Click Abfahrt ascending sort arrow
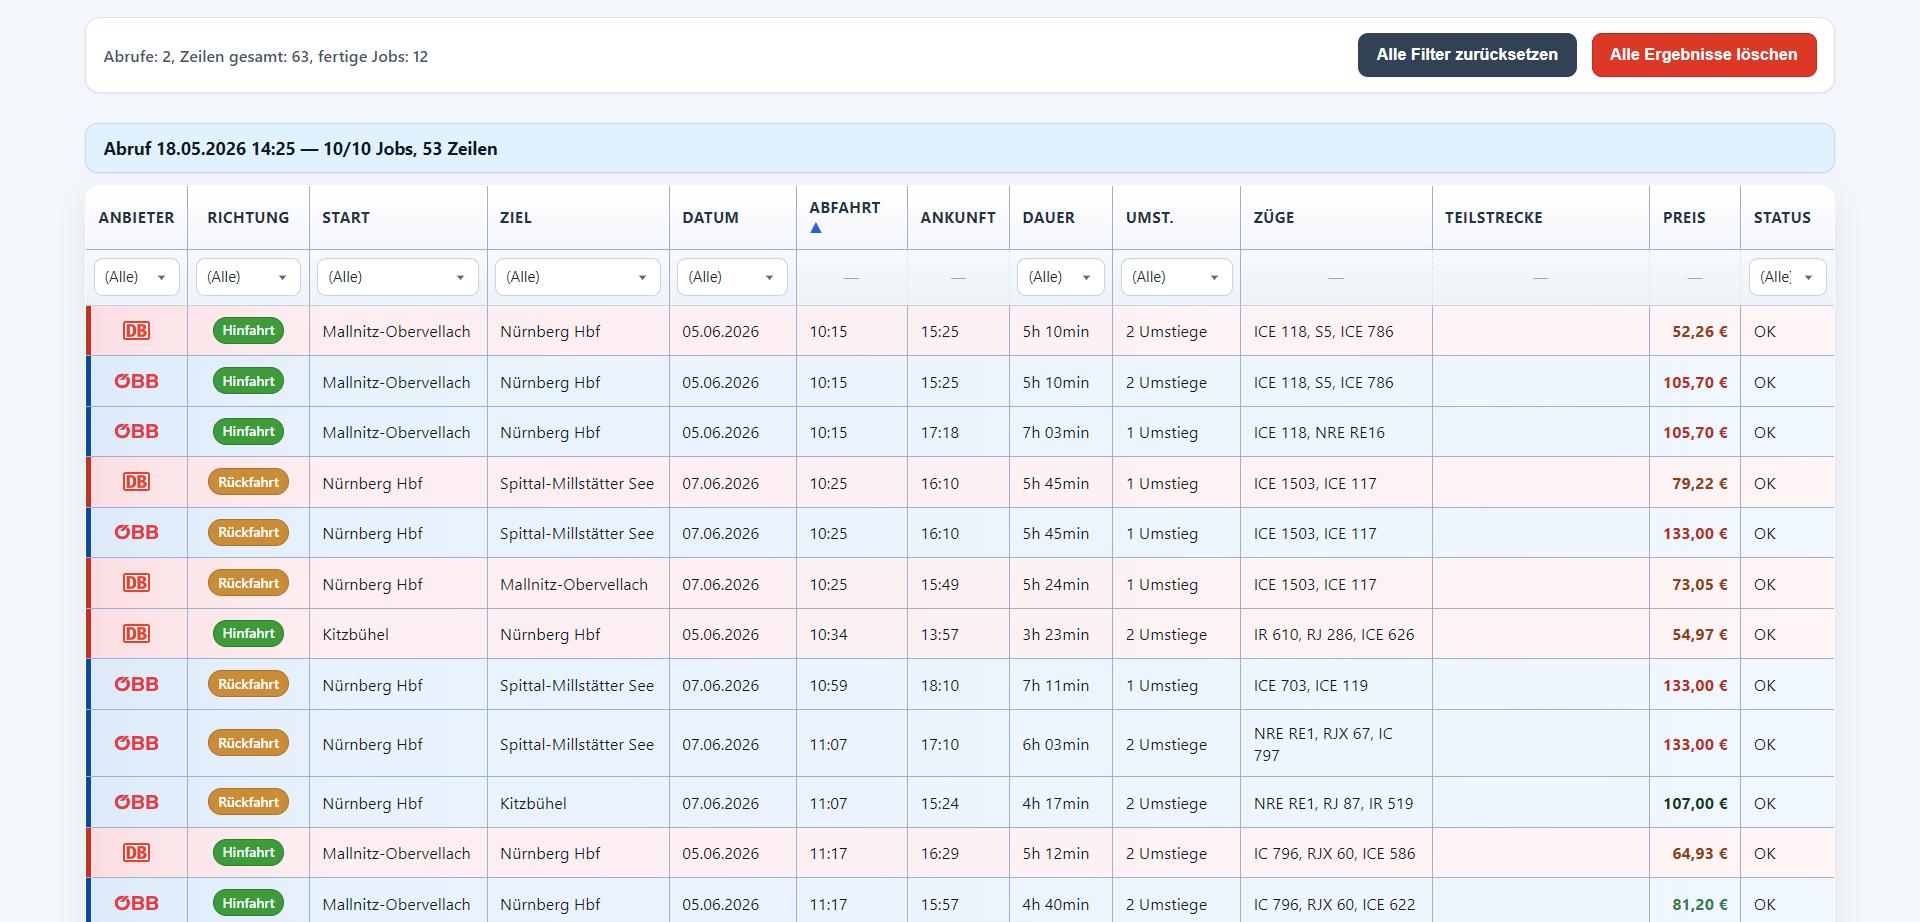This screenshot has height=922, width=1920. (816, 228)
